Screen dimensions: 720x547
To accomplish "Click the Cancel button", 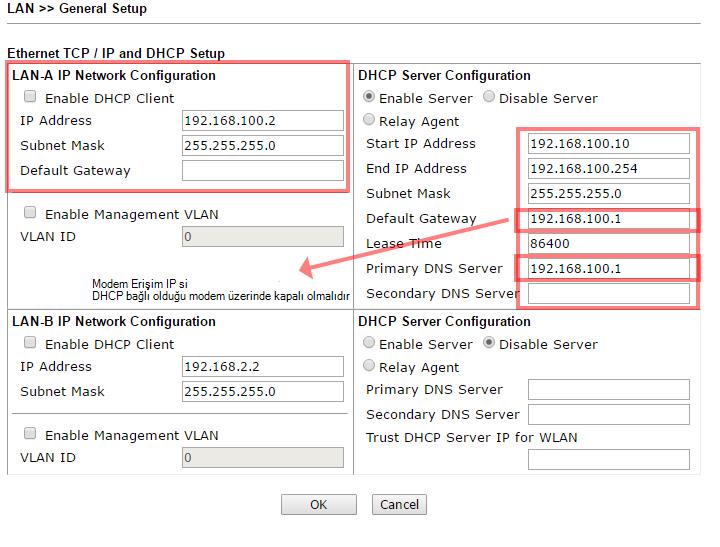I will pos(399,504).
